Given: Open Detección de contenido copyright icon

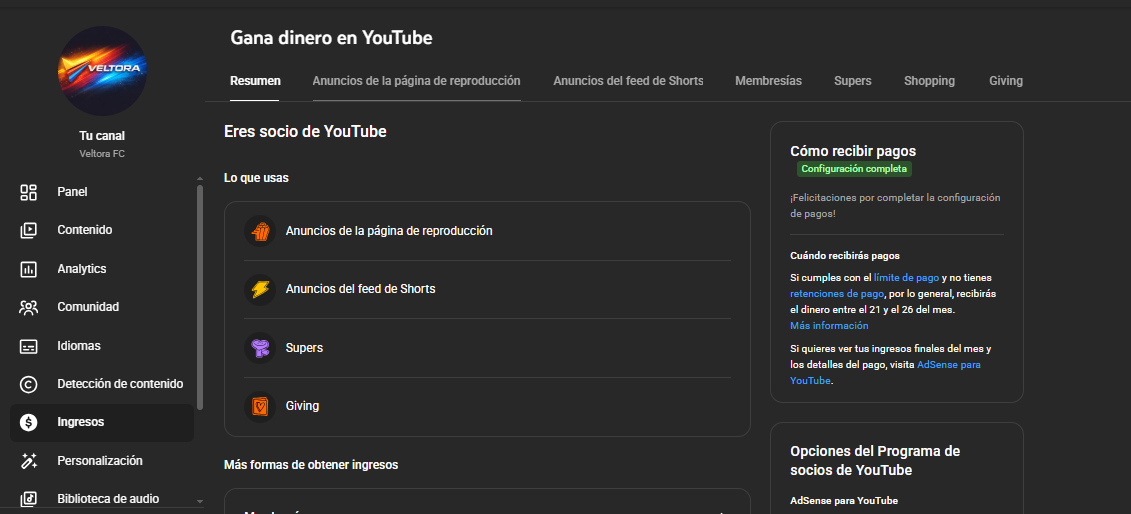Looking at the screenshot, I should click(29, 384).
